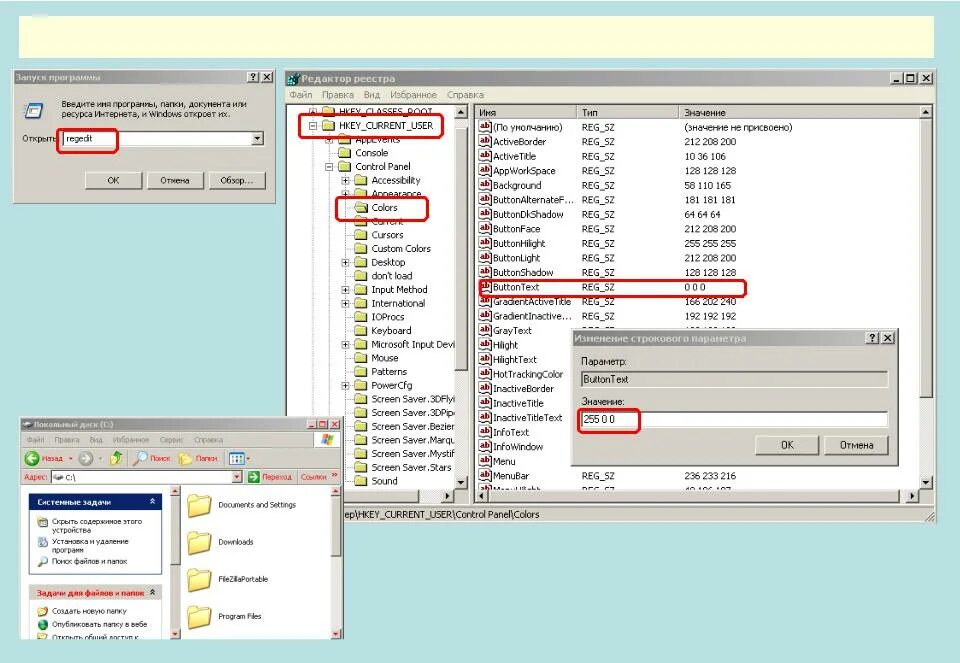Click the regedit input field in Run dialog

point(157,139)
